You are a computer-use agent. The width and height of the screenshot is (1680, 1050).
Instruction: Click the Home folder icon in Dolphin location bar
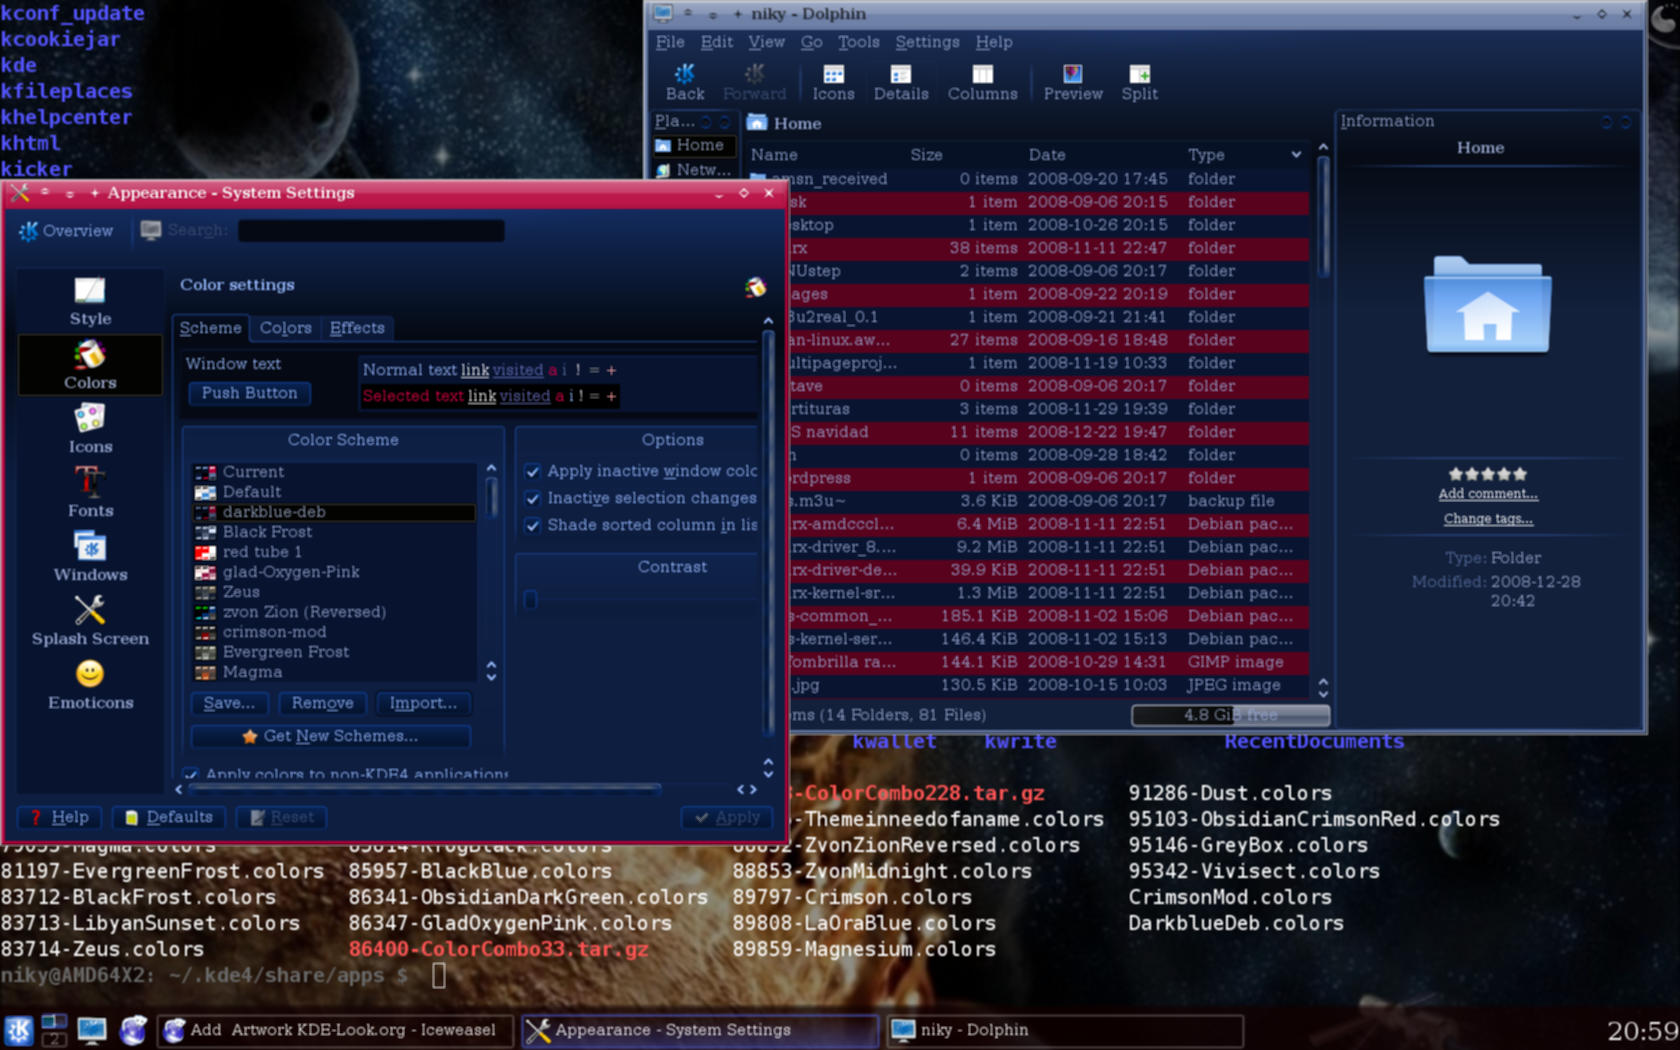pyautogui.click(x=757, y=123)
